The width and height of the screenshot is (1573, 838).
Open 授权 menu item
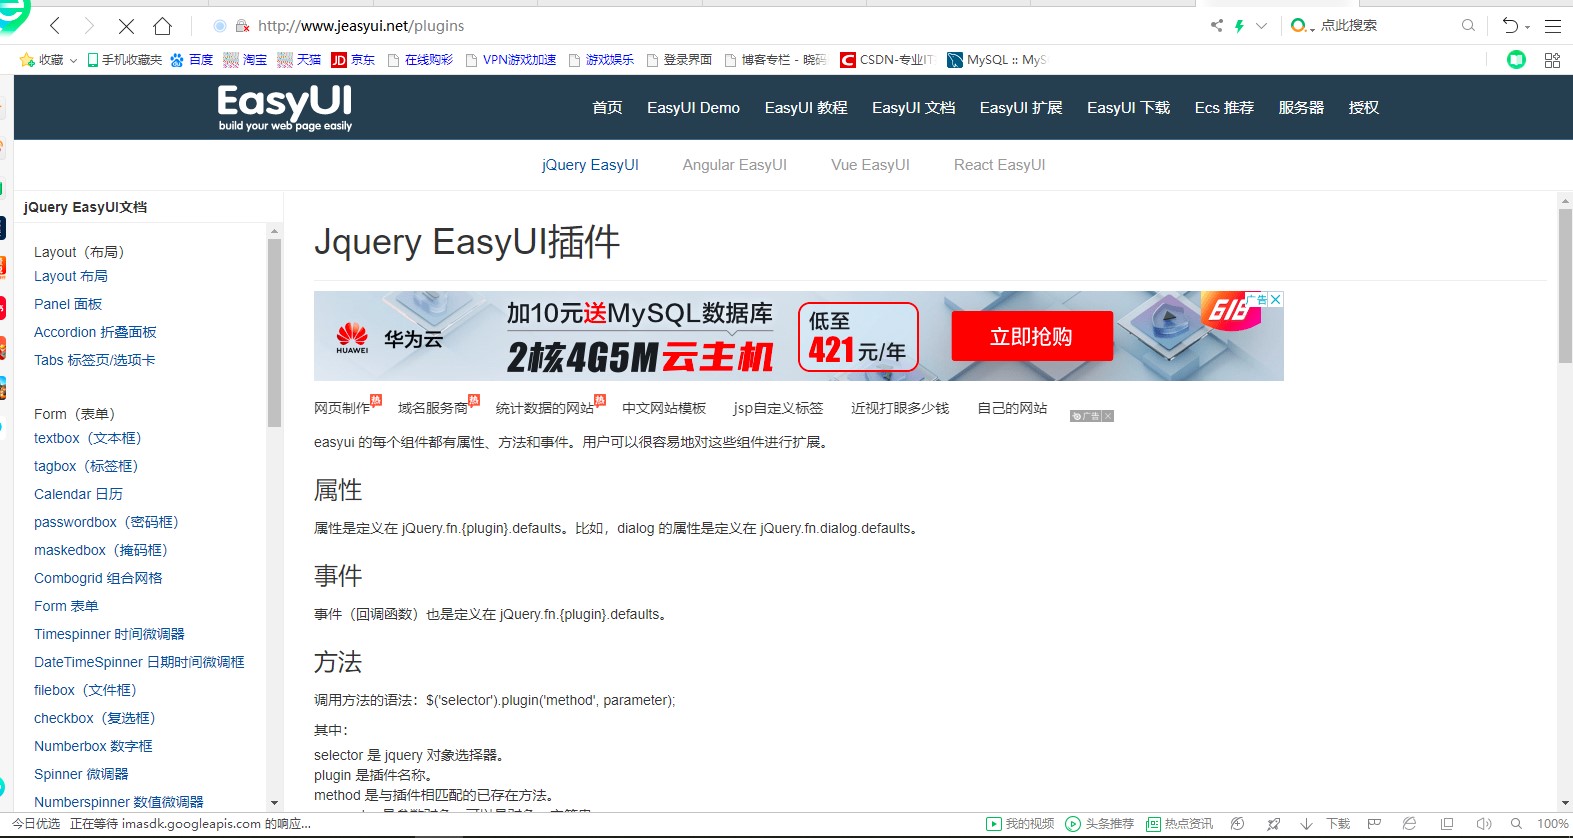pos(1363,108)
